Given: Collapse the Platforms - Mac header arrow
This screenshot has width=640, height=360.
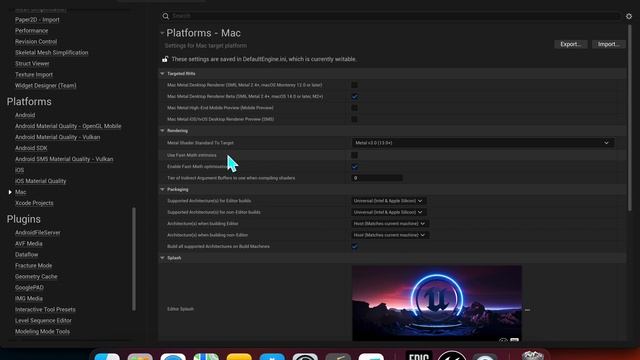Looking at the screenshot, I should (162, 33).
